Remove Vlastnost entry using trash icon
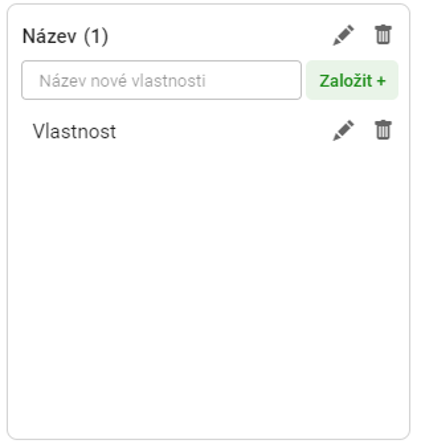The height and width of the screenshot is (446, 422). click(x=383, y=130)
